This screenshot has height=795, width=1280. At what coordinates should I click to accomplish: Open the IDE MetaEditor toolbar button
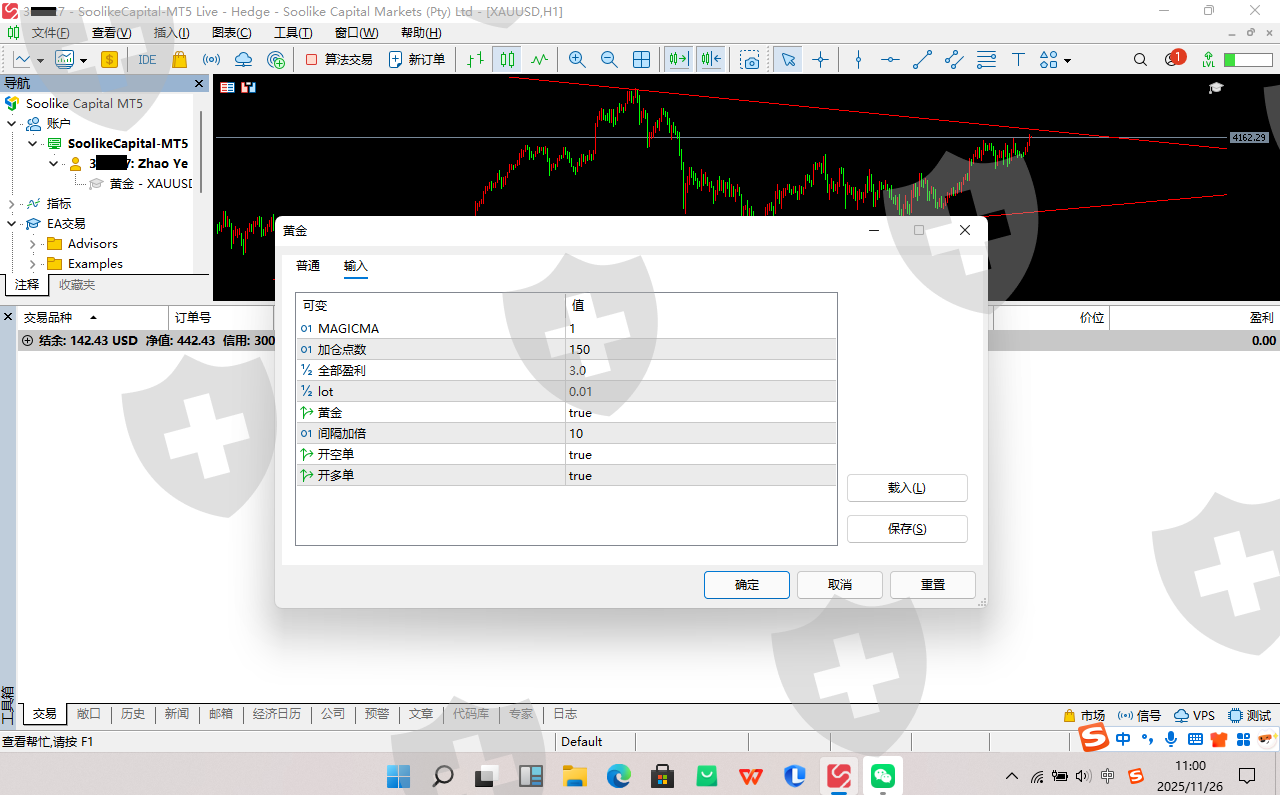click(x=147, y=60)
